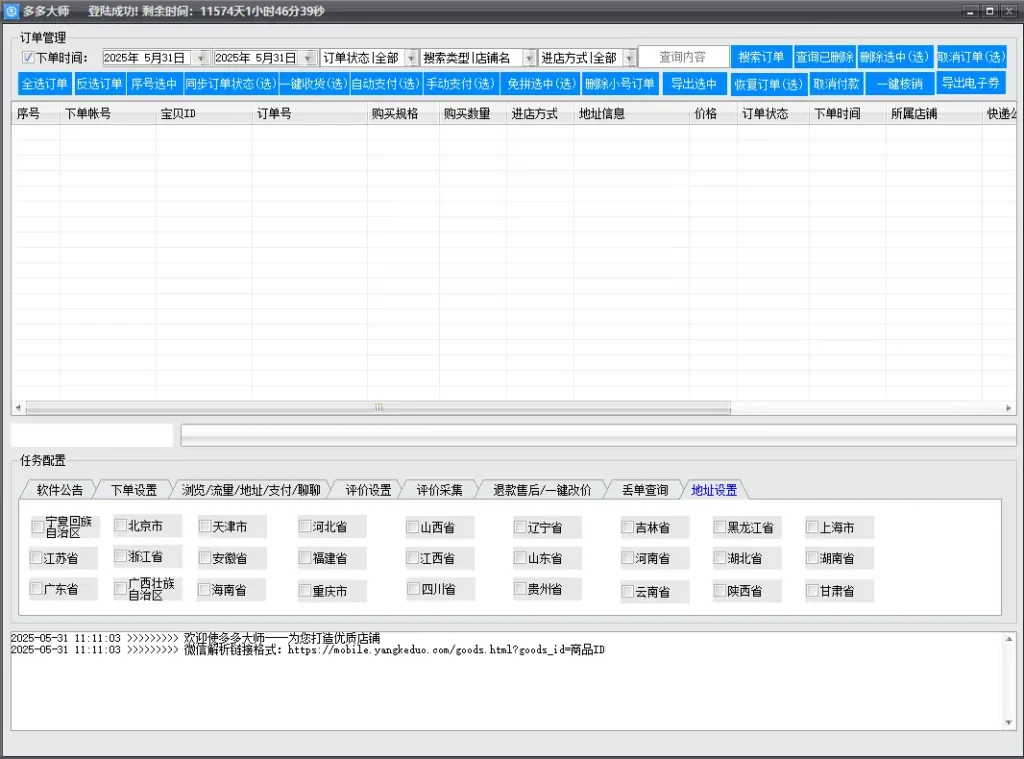The width and height of the screenshot is (1024, 759).
Task: Open the start date picker dropdown
Action: pyautogui.click(x=202, y=58)
